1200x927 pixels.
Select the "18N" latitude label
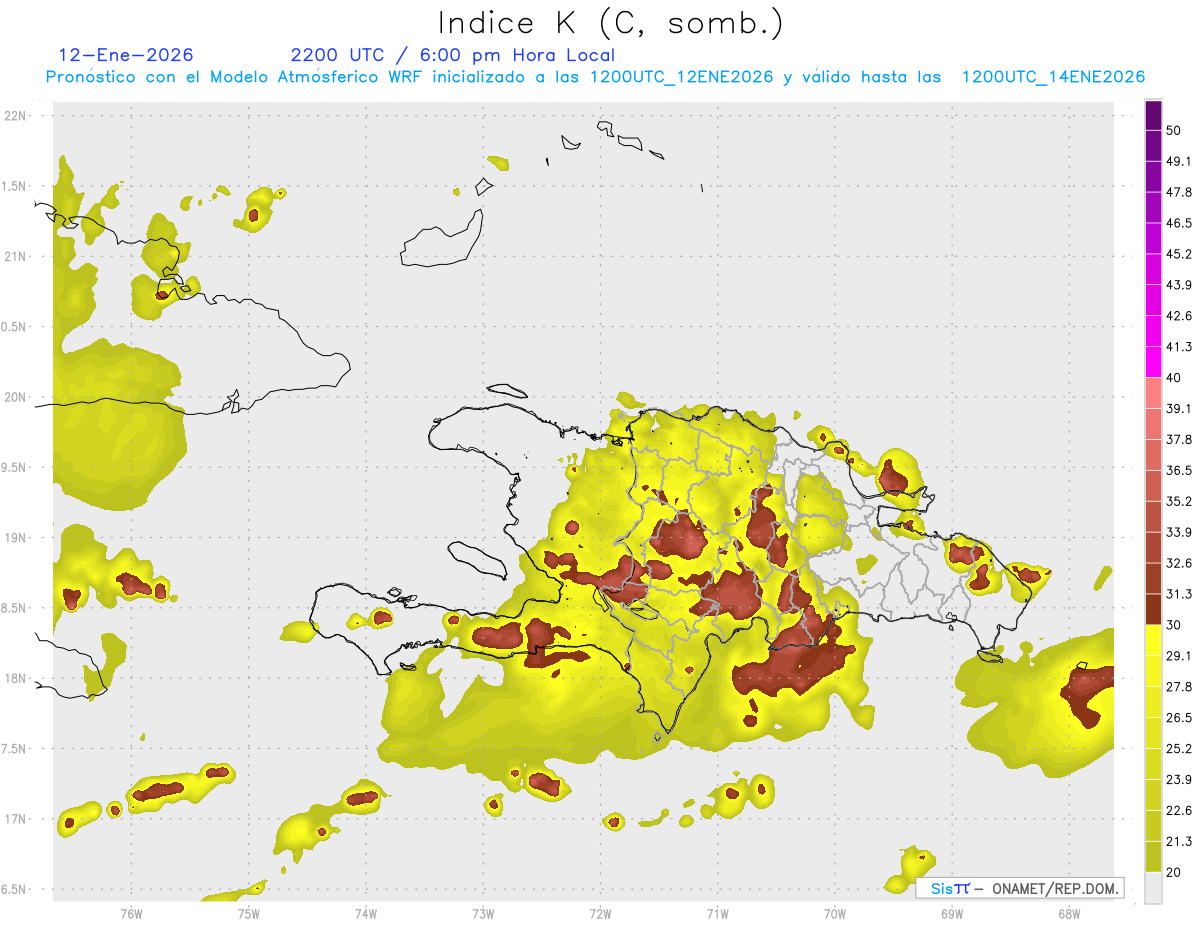click(17, 678)
